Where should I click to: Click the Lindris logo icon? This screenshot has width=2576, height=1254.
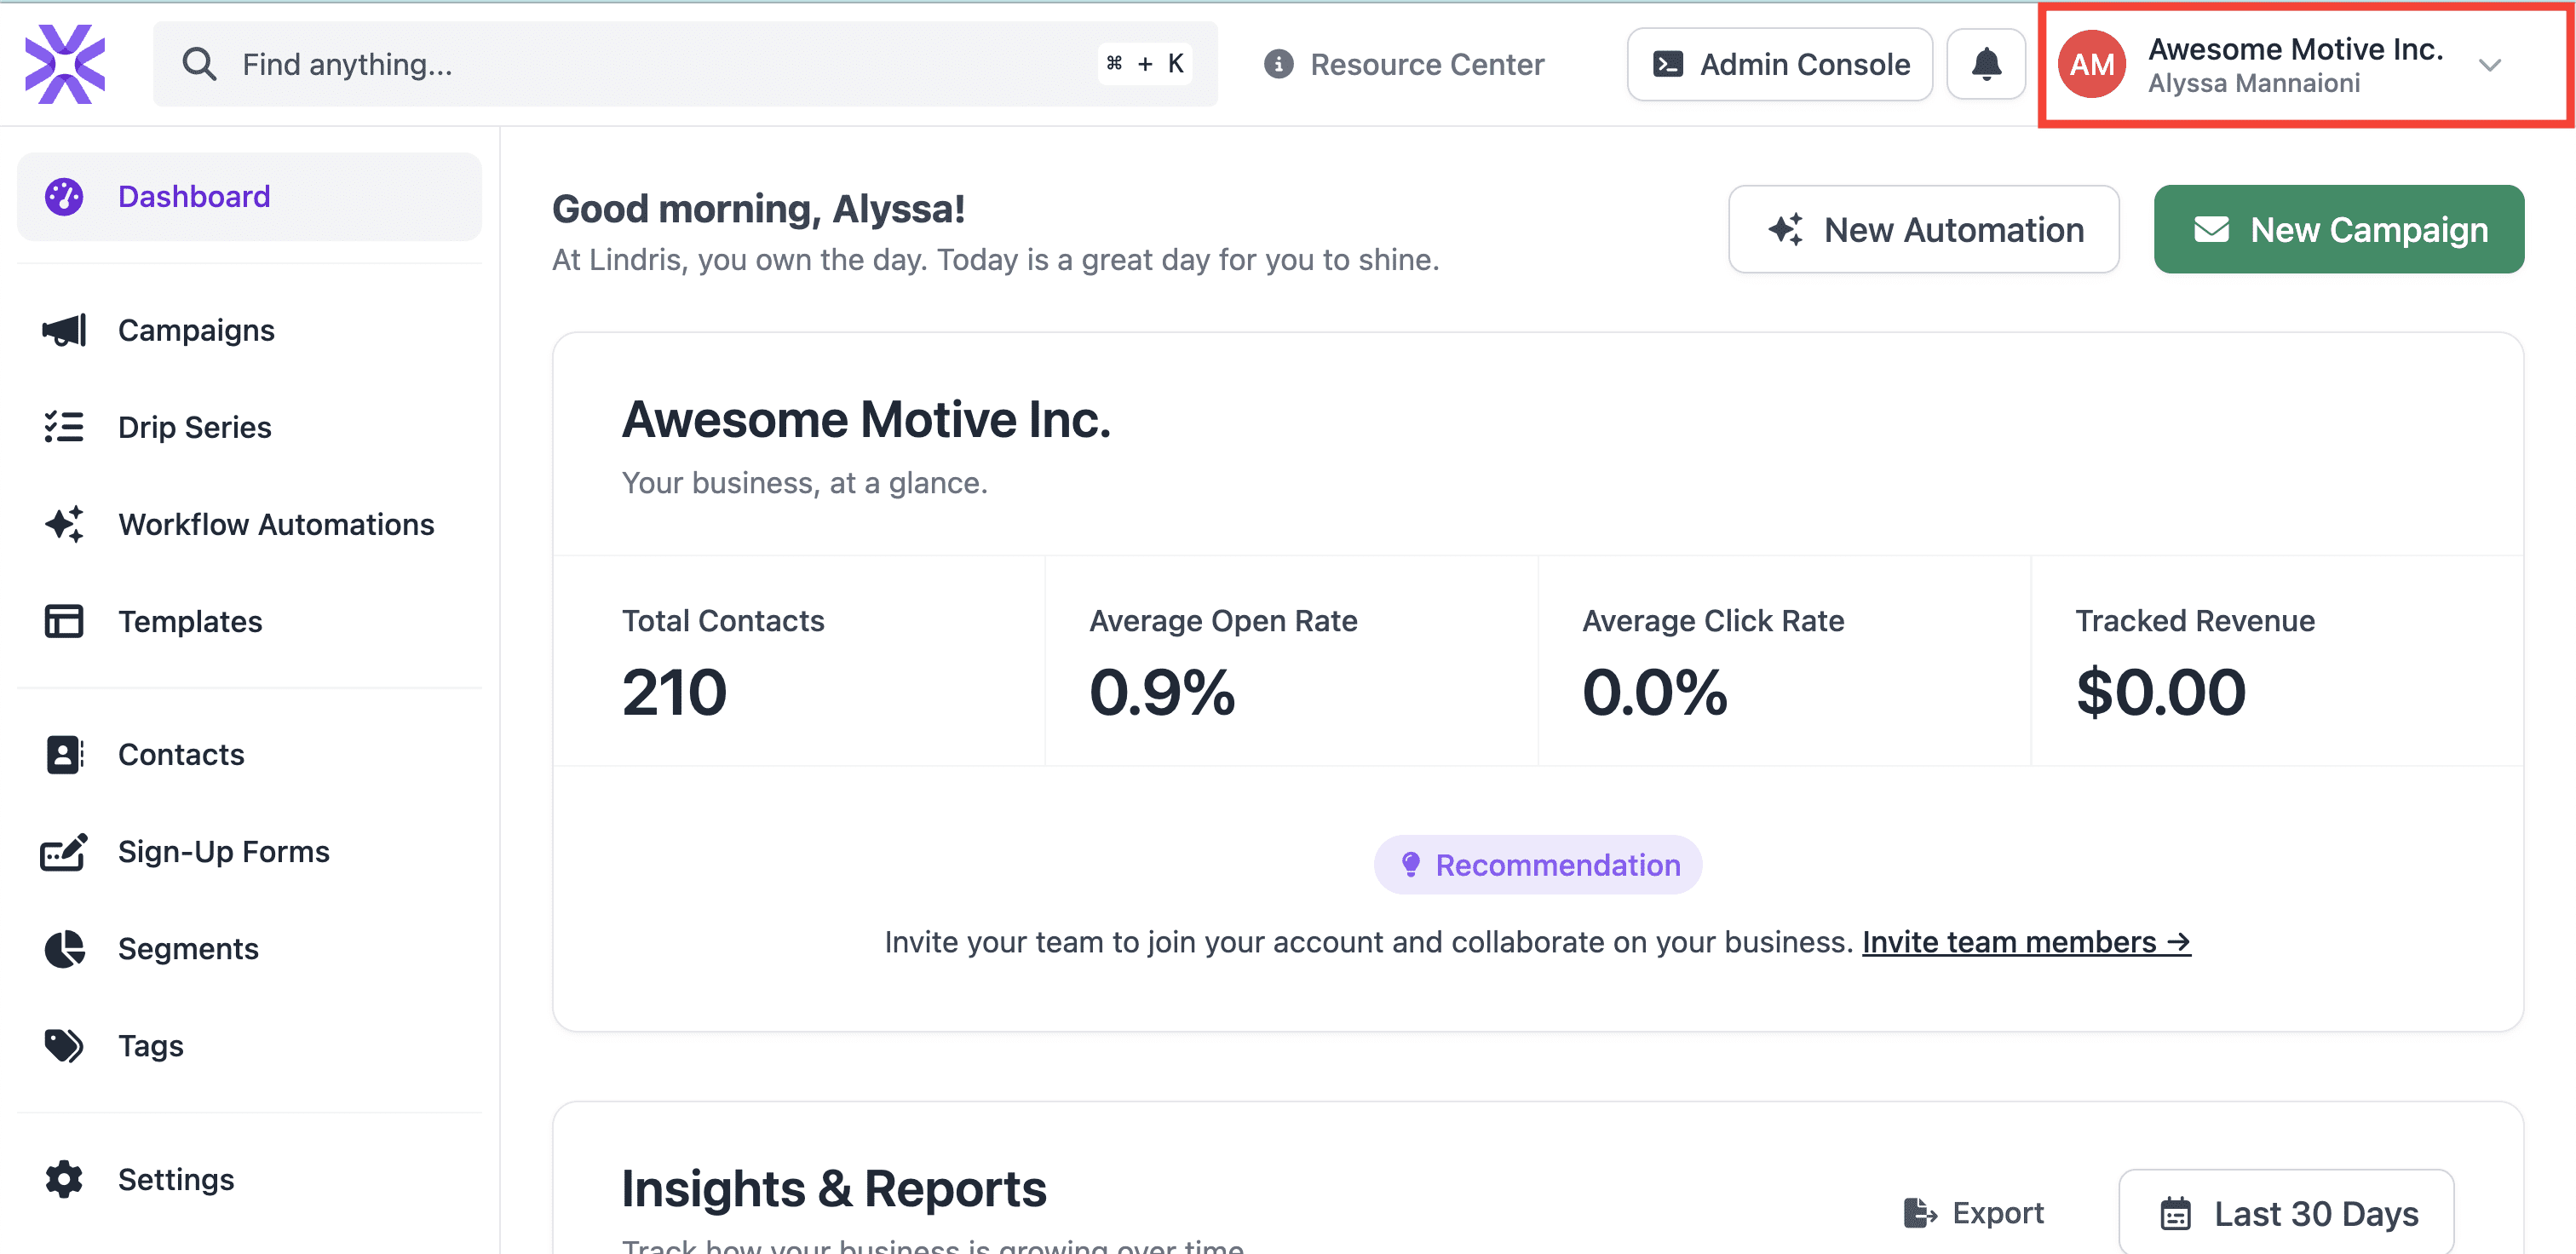pos(65,64)
